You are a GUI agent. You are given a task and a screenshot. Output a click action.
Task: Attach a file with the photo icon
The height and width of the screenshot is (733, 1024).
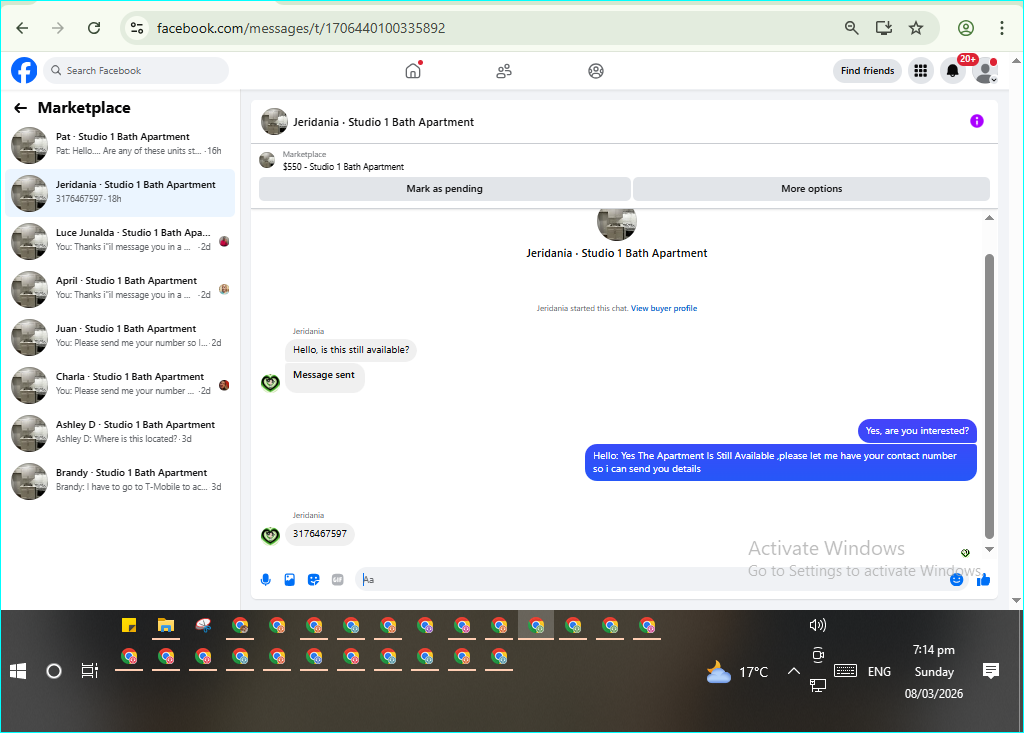click(289, 579)
